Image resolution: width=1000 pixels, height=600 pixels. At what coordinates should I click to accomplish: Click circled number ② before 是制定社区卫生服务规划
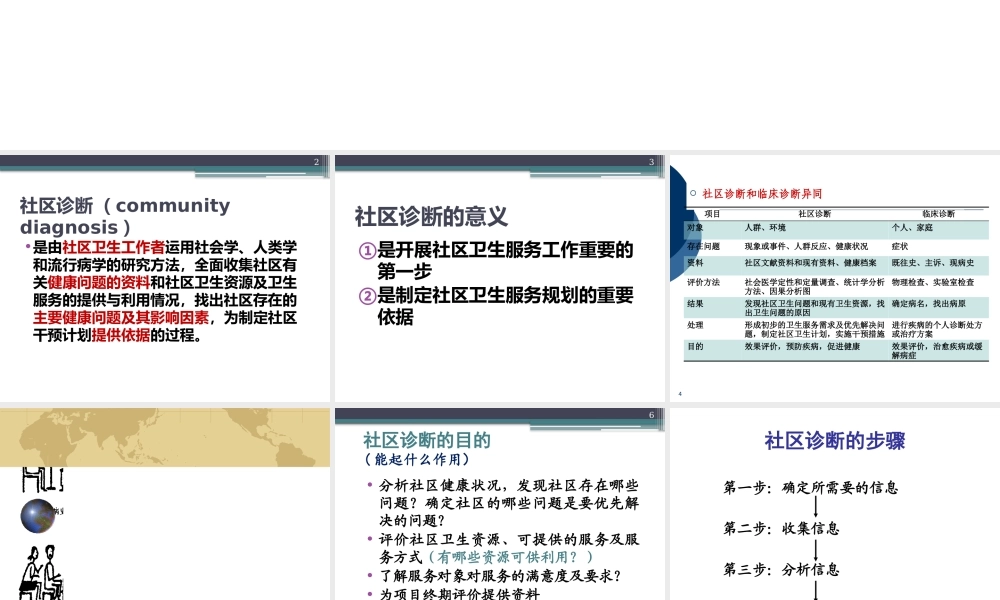(x=365, y=296)
